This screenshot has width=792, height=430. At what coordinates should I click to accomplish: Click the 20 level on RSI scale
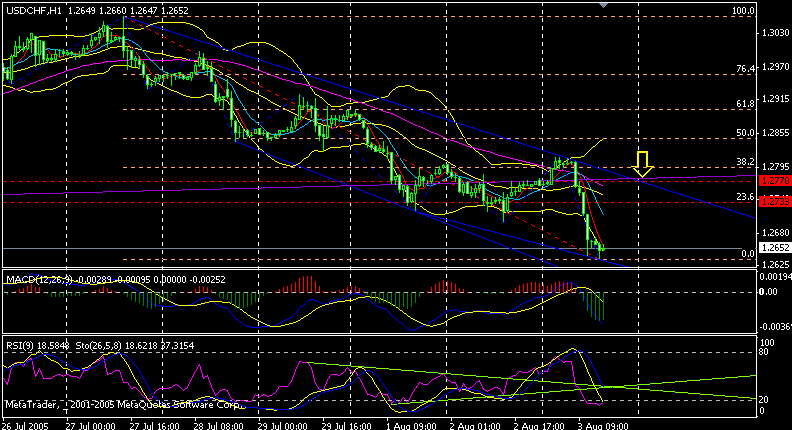coord(764,400)
